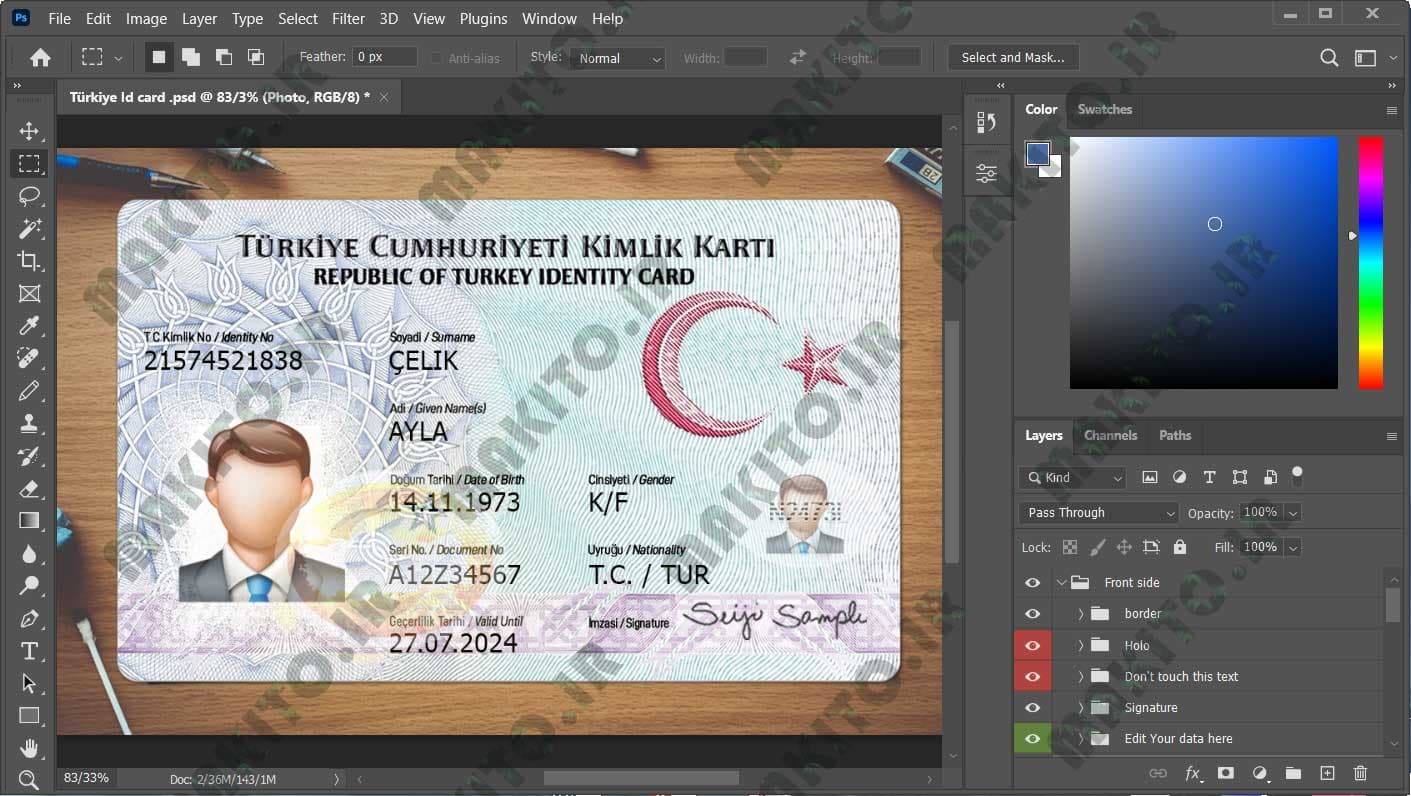Click the Home icon in options bar
This screenshot has height=796, width=1411.
point(40,58)
